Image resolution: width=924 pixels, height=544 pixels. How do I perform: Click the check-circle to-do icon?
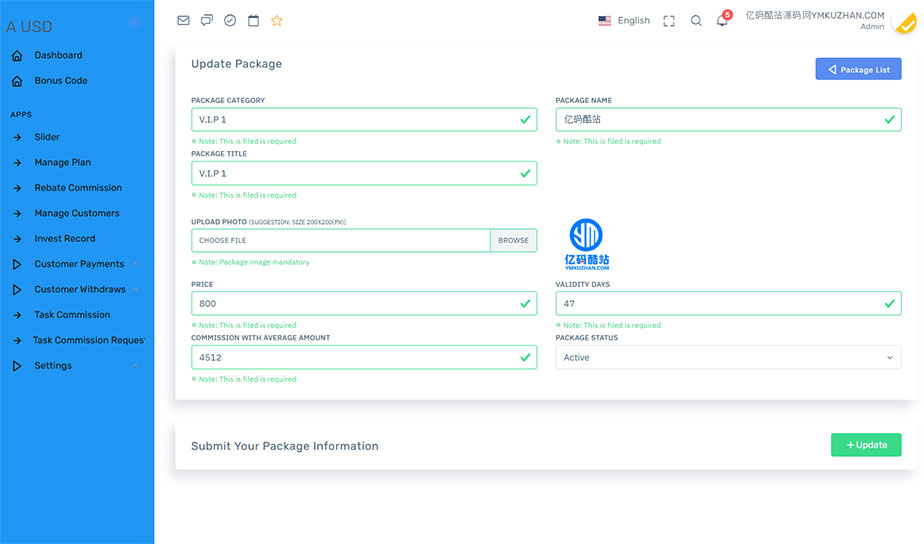[x=230, y=20]
